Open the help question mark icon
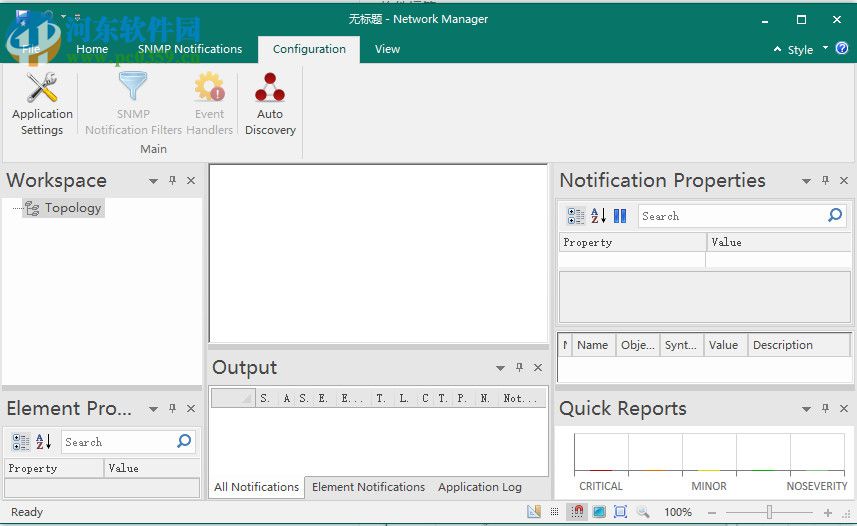Viewport: 857px width, 526px height. tap(842, 48)
